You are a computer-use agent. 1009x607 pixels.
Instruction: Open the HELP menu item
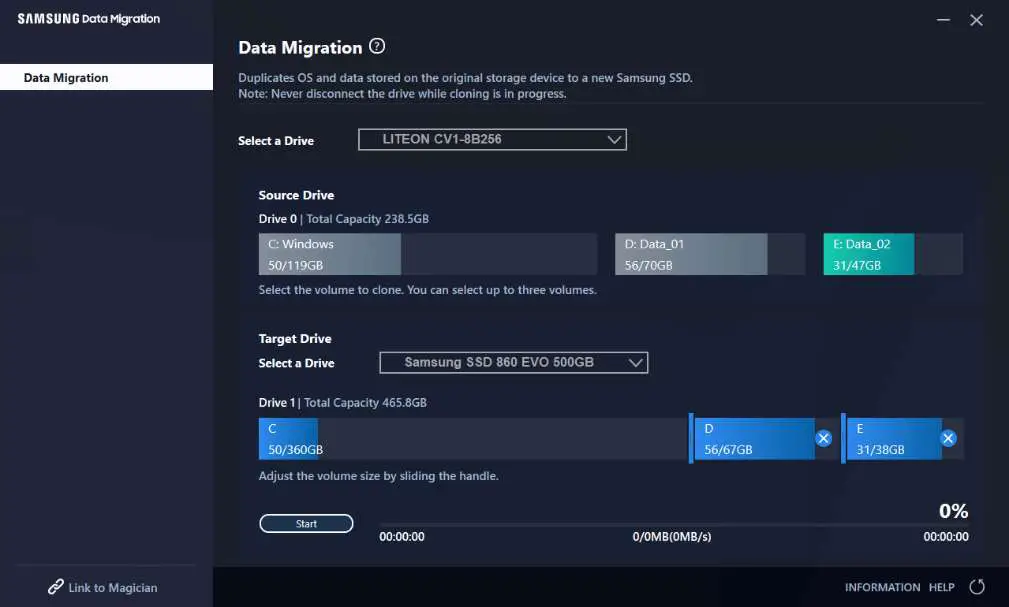point(941,588)
